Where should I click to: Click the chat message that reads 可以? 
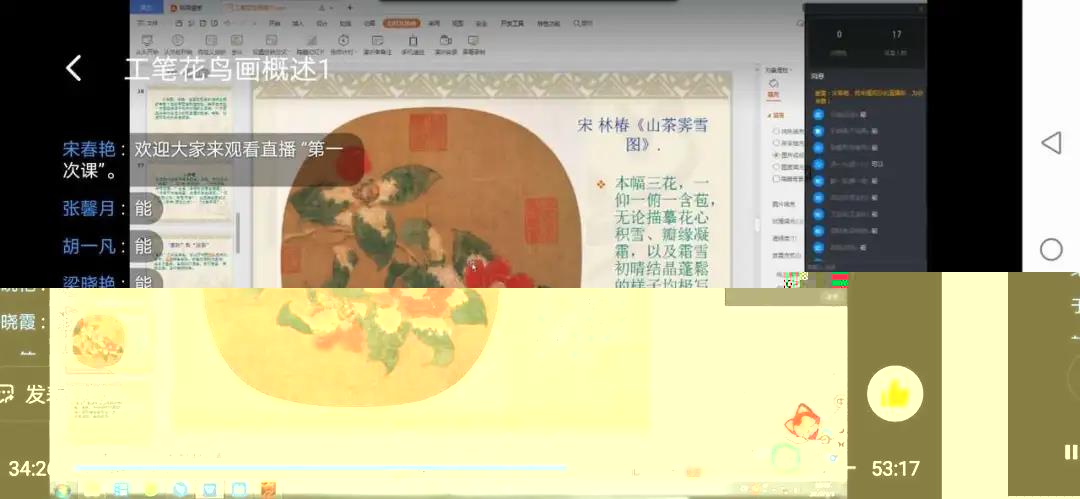(879, 164)
